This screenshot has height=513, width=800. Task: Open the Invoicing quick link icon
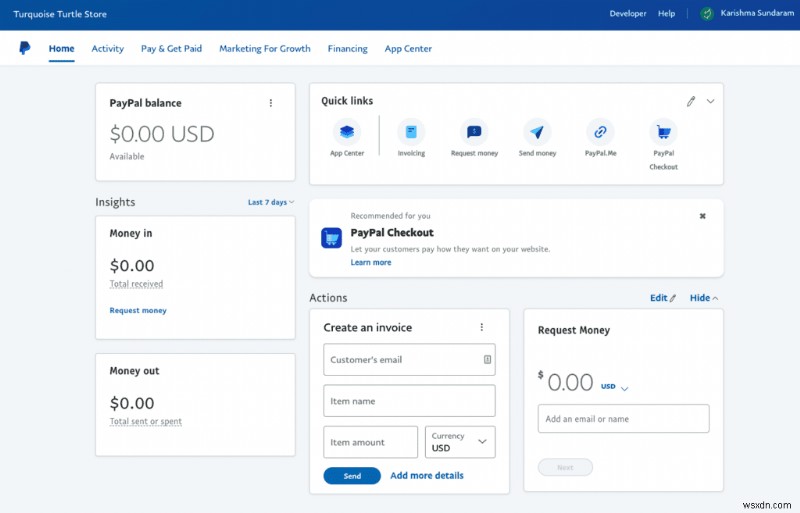point(411,132)
